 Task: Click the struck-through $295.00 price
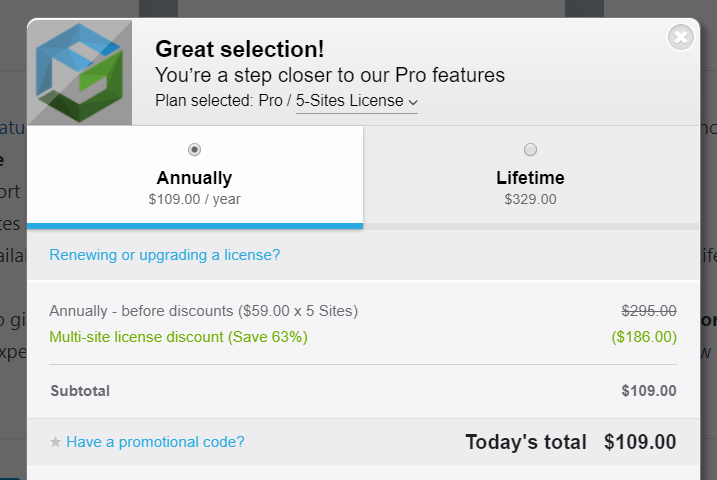(x=649, y=311)
